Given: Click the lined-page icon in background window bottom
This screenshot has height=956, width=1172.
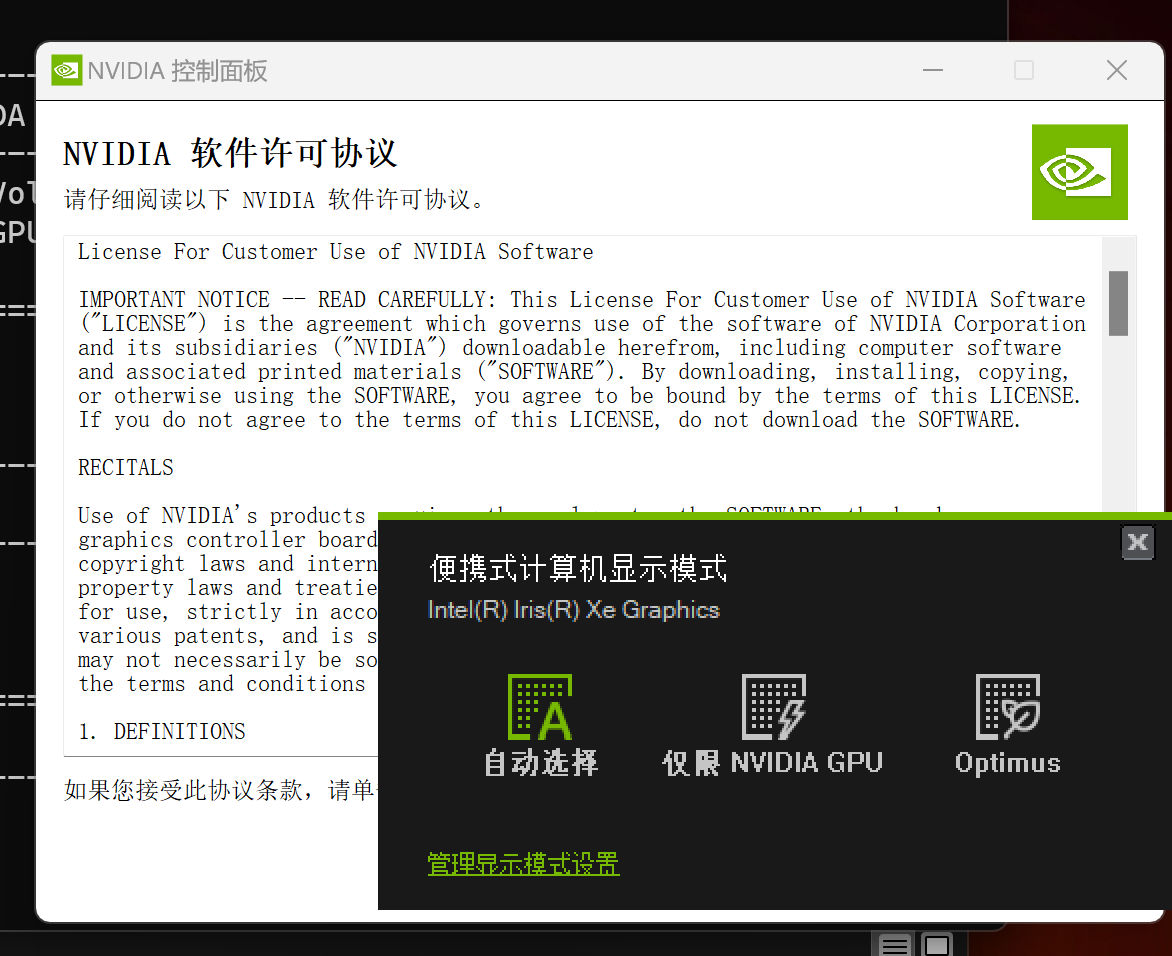Looking at the screenshot, I should 894,945.
